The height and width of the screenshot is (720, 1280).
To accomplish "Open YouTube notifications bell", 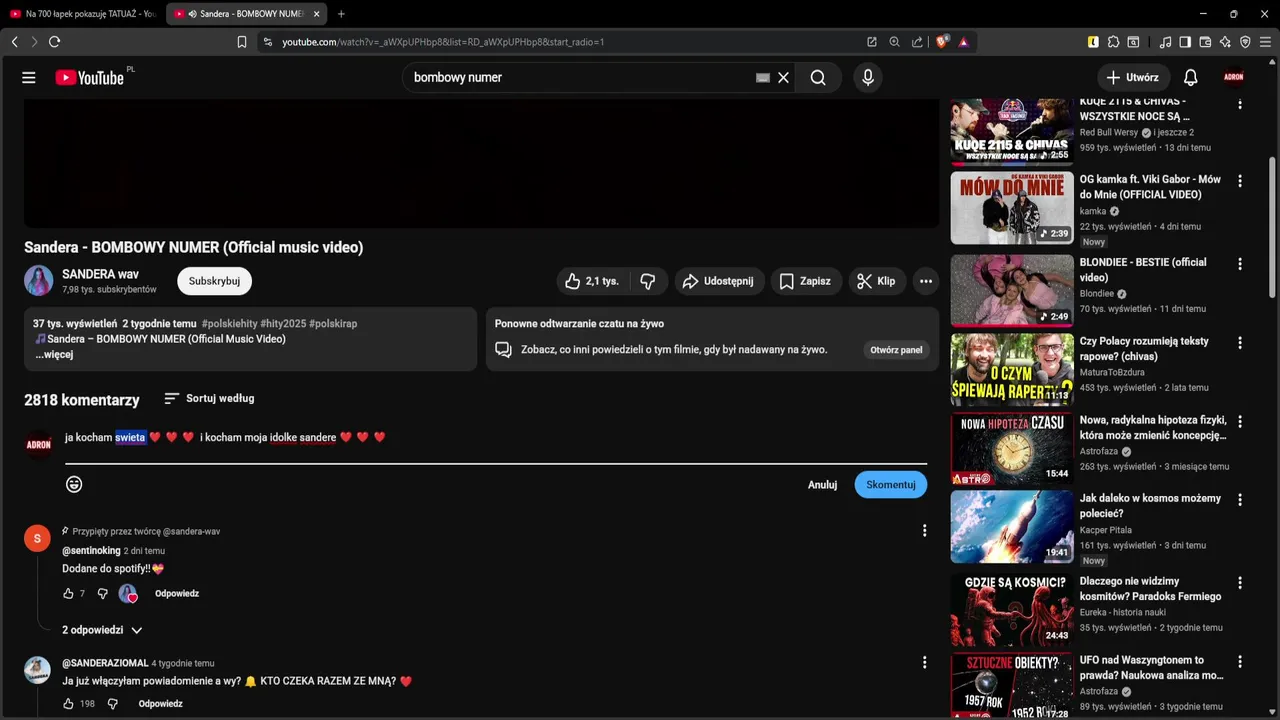I will point(1191,78).
